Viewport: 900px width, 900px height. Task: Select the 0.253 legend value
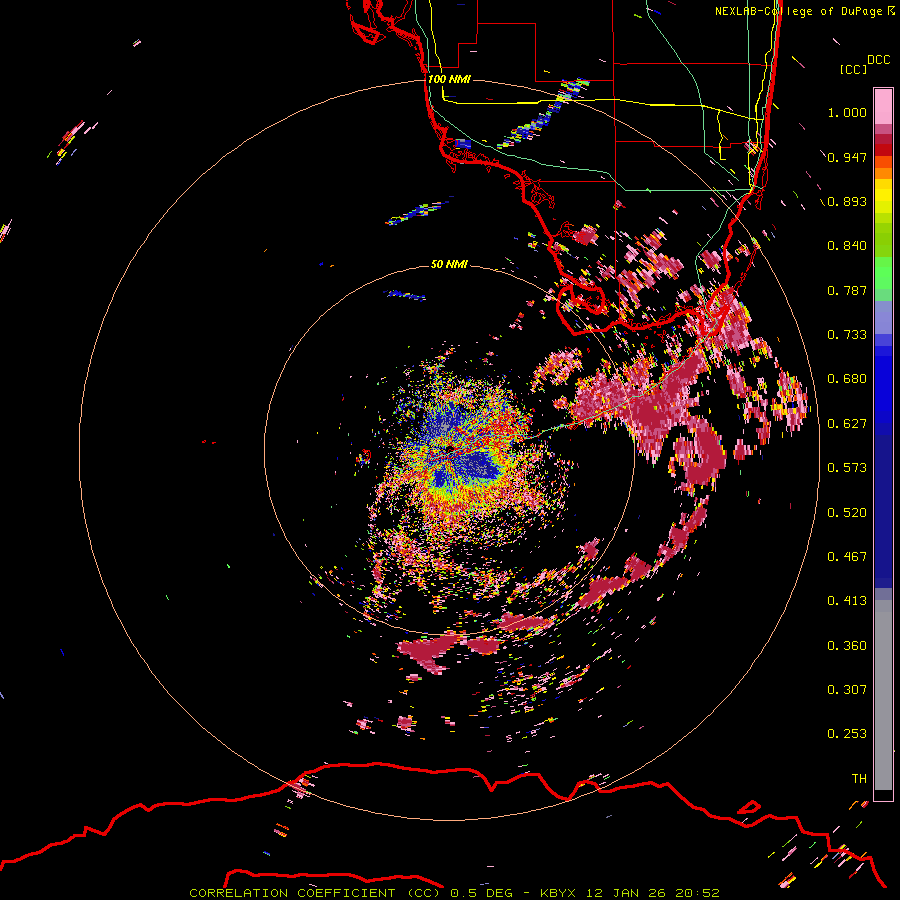(847, 734)
